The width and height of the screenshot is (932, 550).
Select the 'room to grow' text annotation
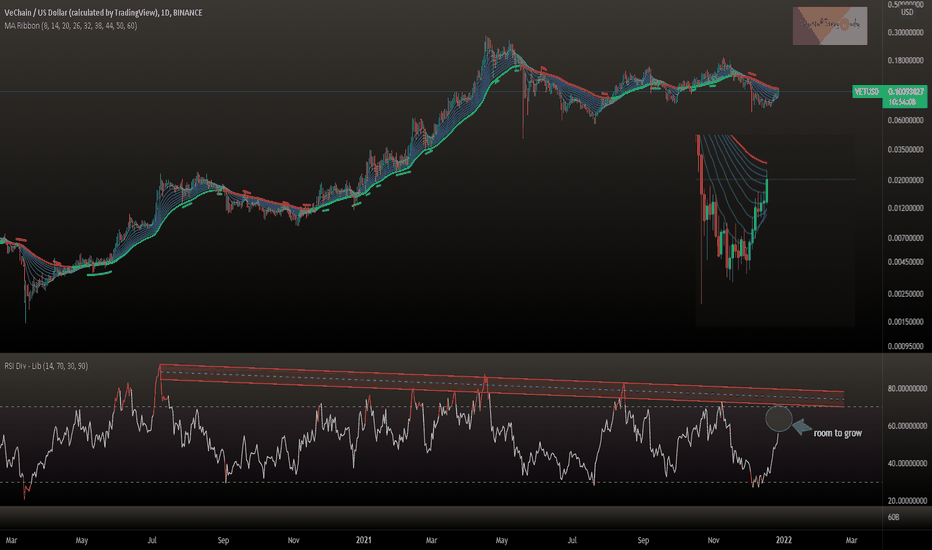point(837,433)
